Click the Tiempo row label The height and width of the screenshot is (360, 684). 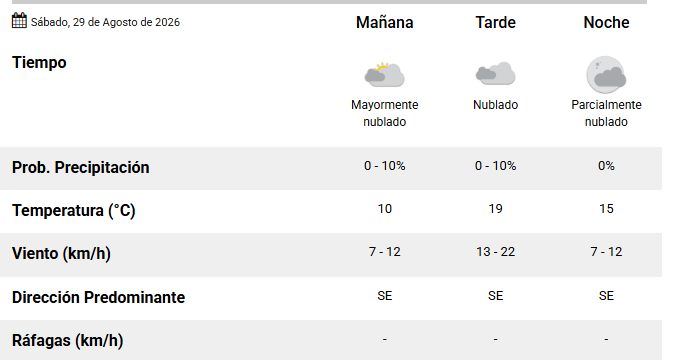point(39,62)
